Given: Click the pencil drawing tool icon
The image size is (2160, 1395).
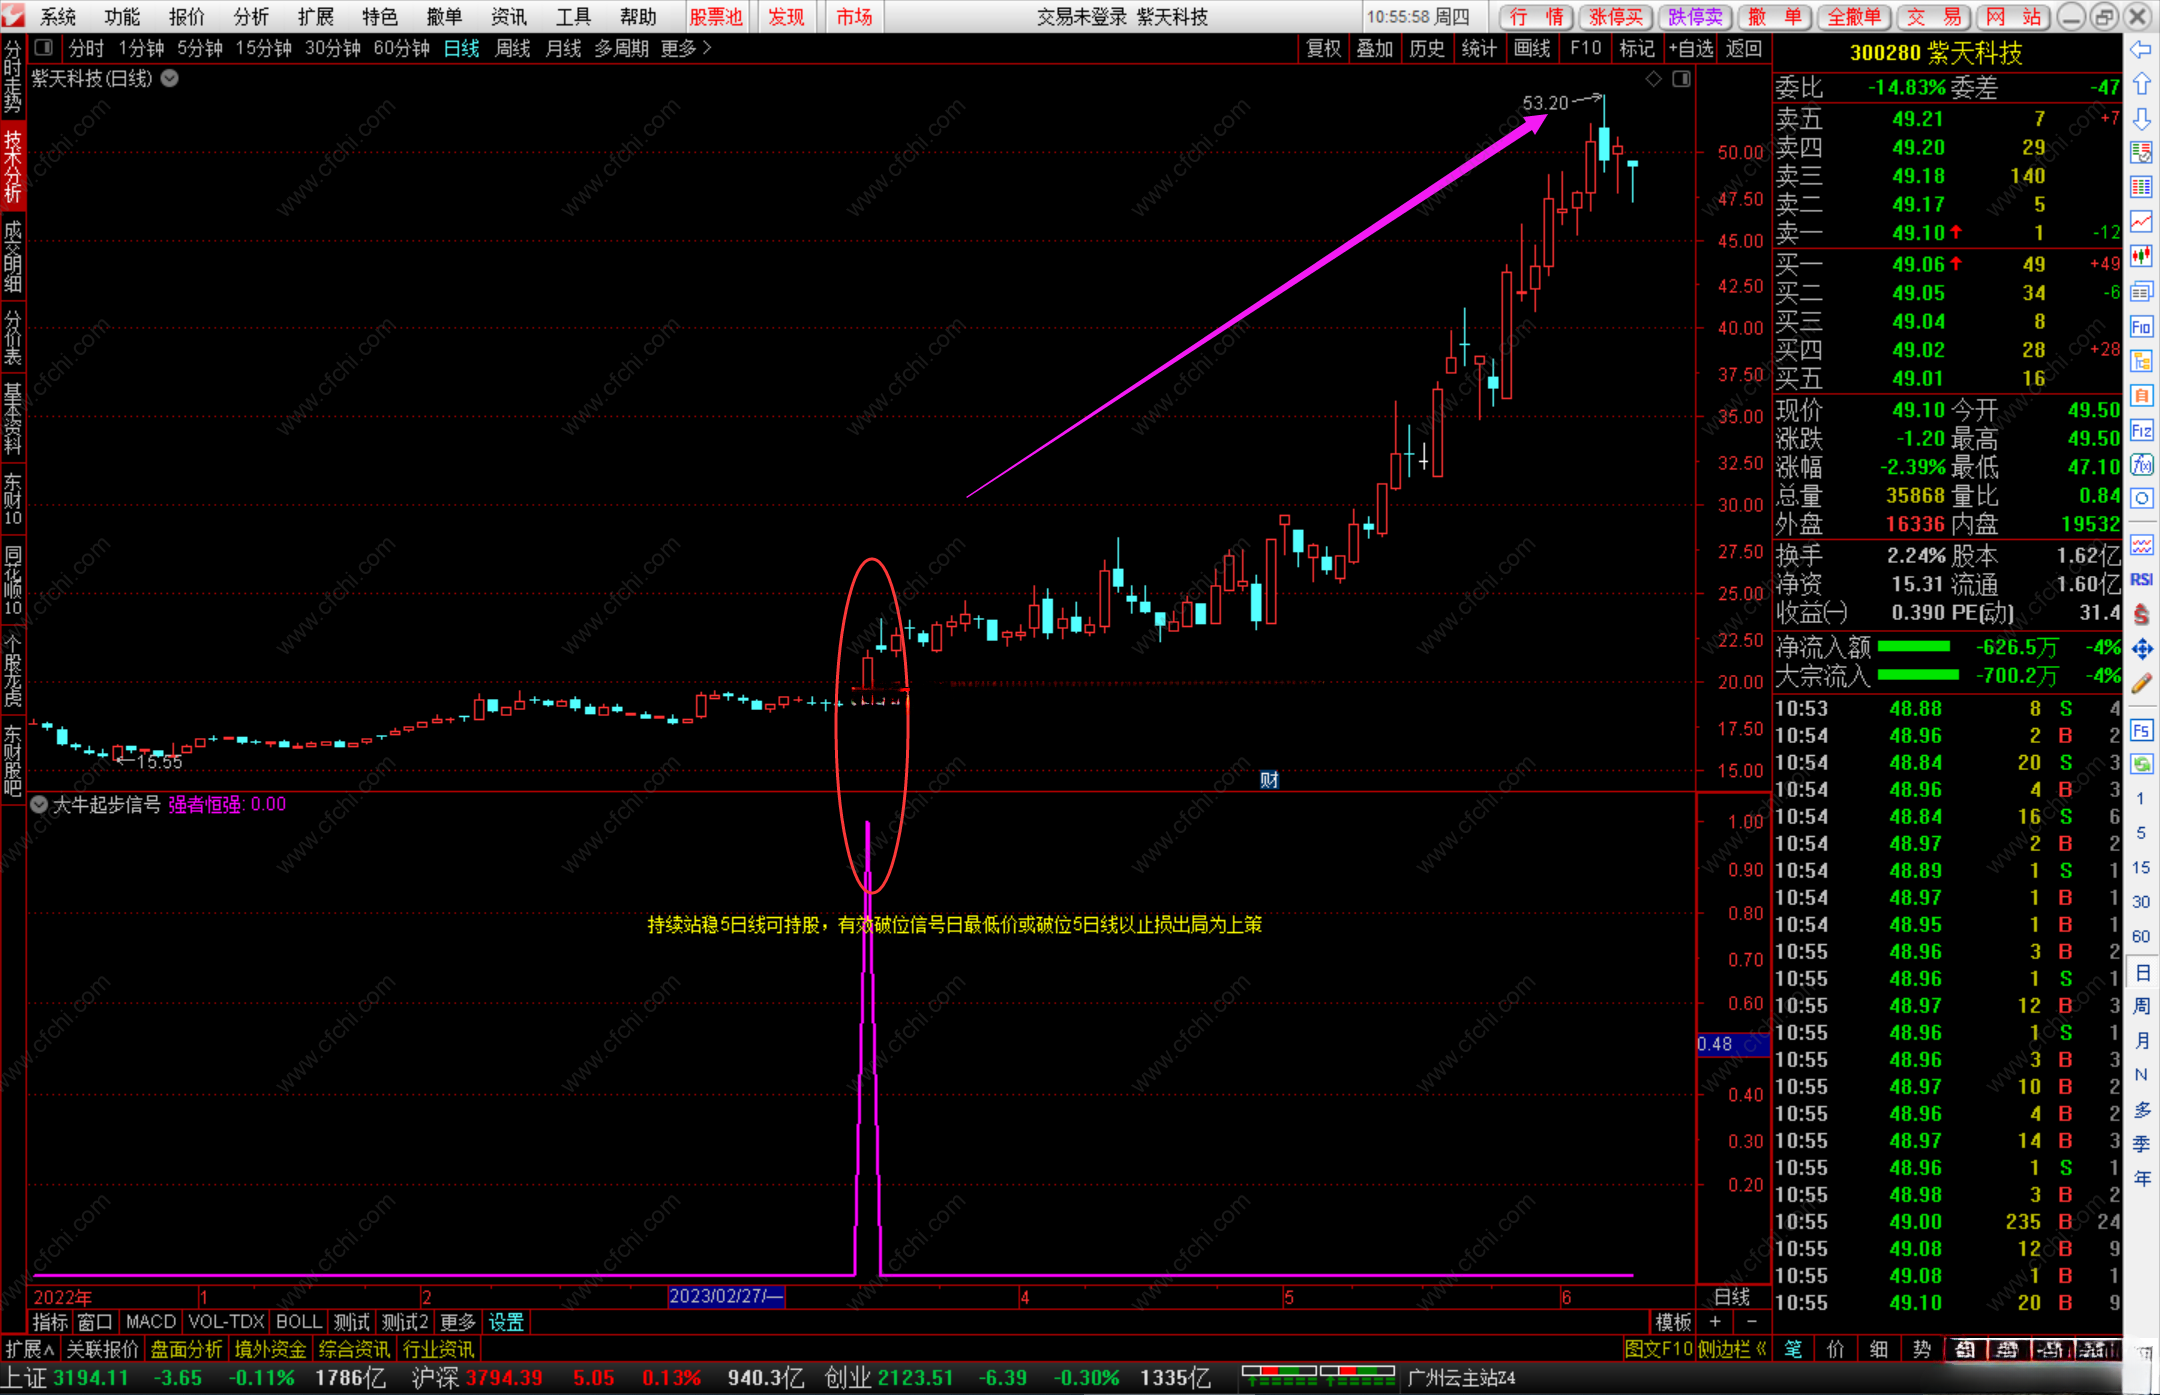Looking at the screenshot, I should (2141, 684).
